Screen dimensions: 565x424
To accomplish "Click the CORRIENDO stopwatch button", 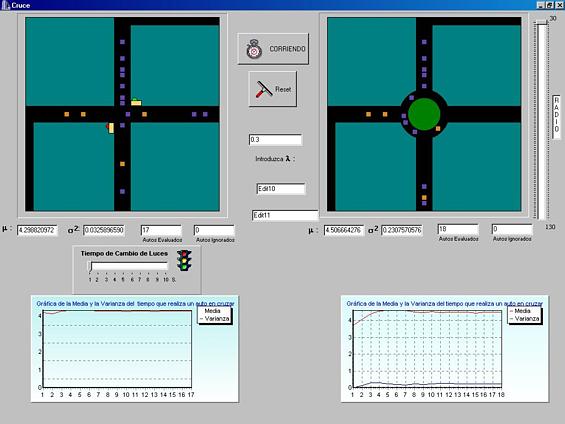I will (x=273, y=49).
